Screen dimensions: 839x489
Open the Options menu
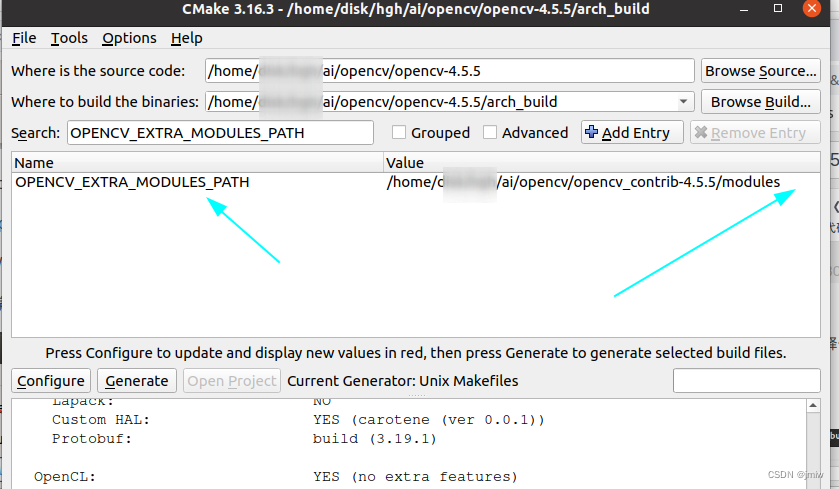pos(129,38)
